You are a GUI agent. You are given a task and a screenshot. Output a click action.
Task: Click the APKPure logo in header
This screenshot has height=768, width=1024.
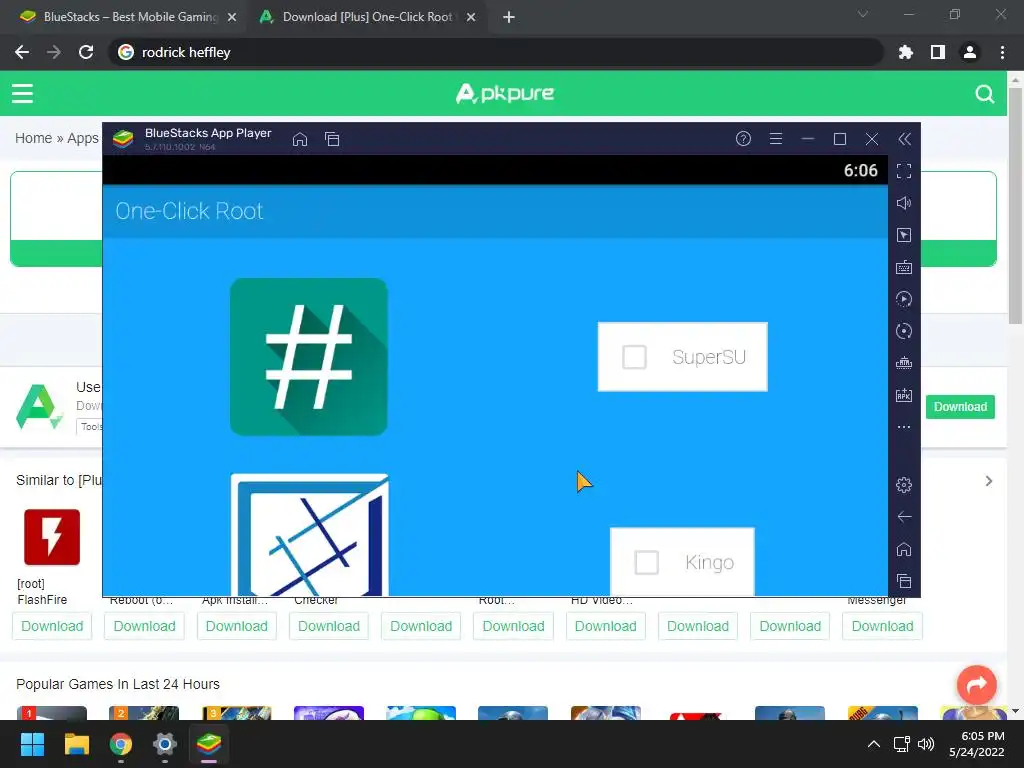tap(505, 93)
